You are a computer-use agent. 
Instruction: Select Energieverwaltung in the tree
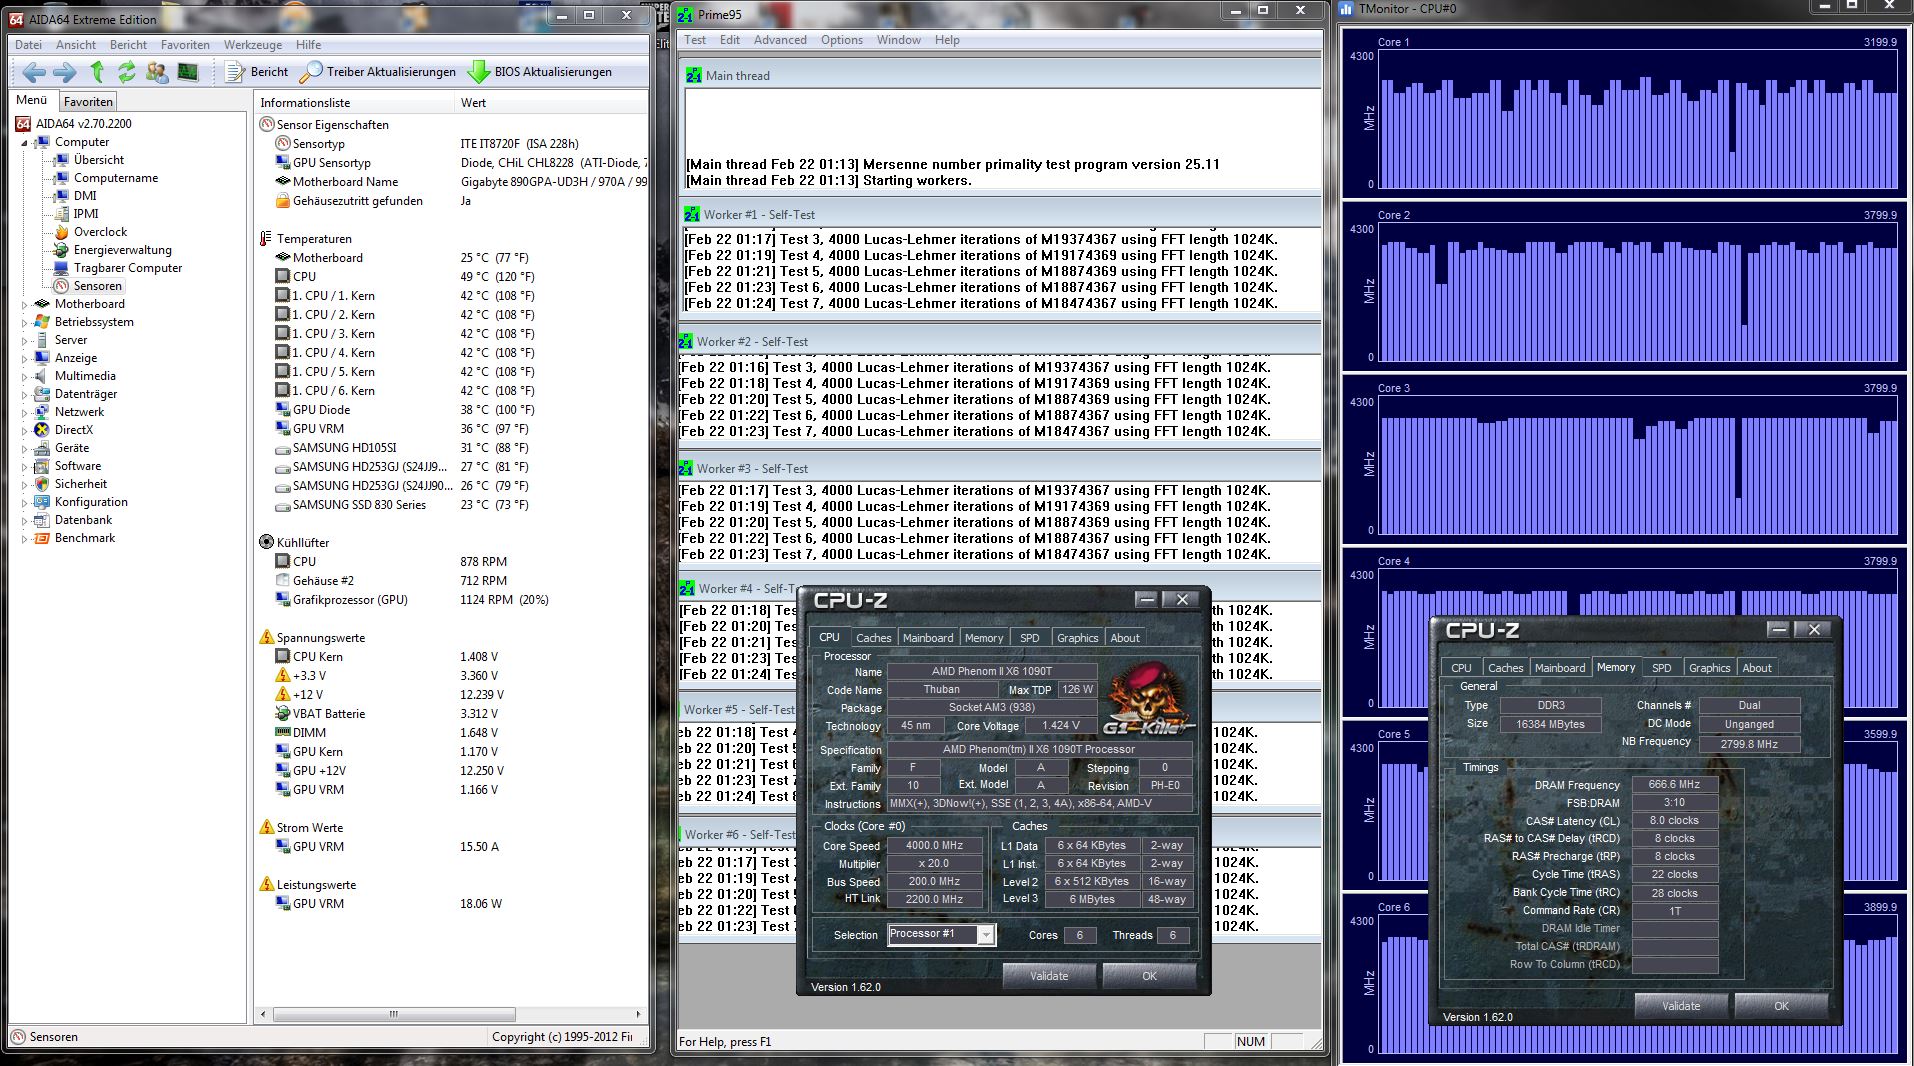point(122,250)
